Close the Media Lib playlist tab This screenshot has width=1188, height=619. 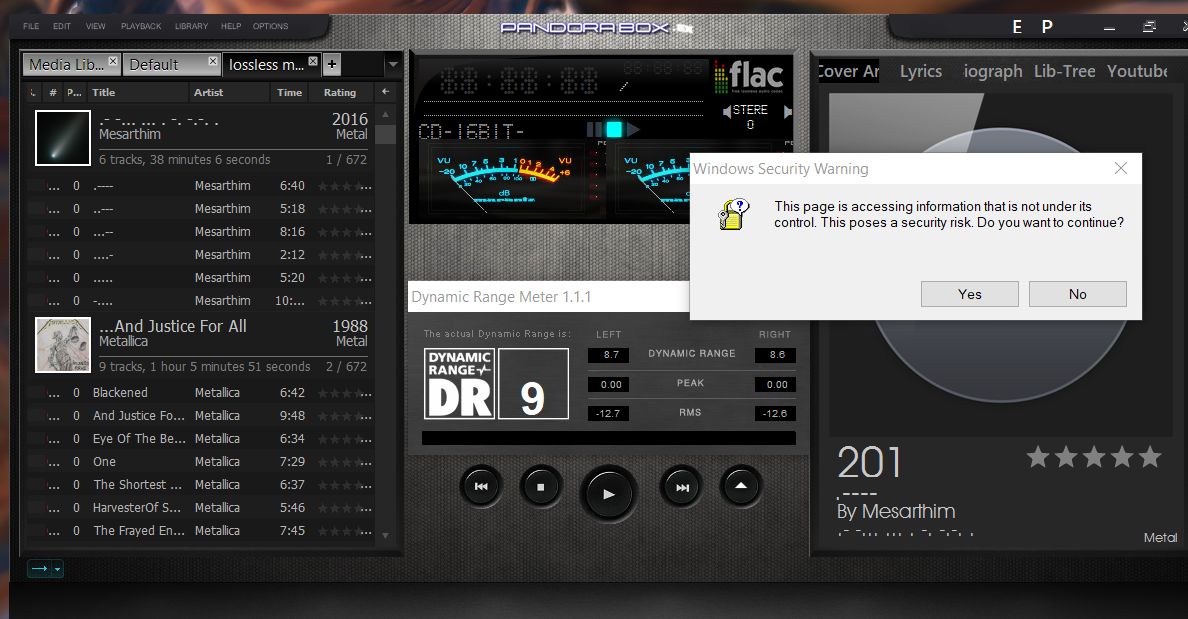click(113, 61)
